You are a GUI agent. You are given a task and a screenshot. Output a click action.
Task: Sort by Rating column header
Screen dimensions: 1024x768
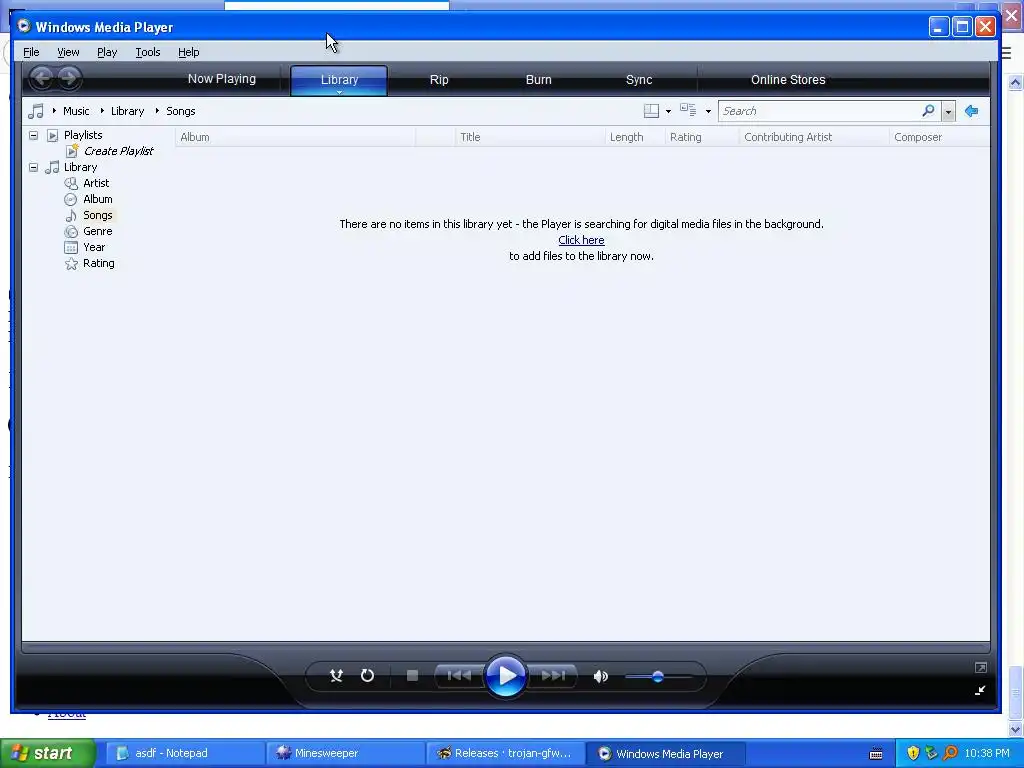coord(703,137)
